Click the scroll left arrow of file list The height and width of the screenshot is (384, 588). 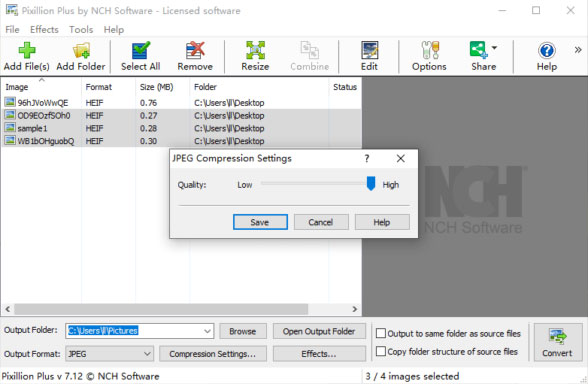[x=8, y=309]
